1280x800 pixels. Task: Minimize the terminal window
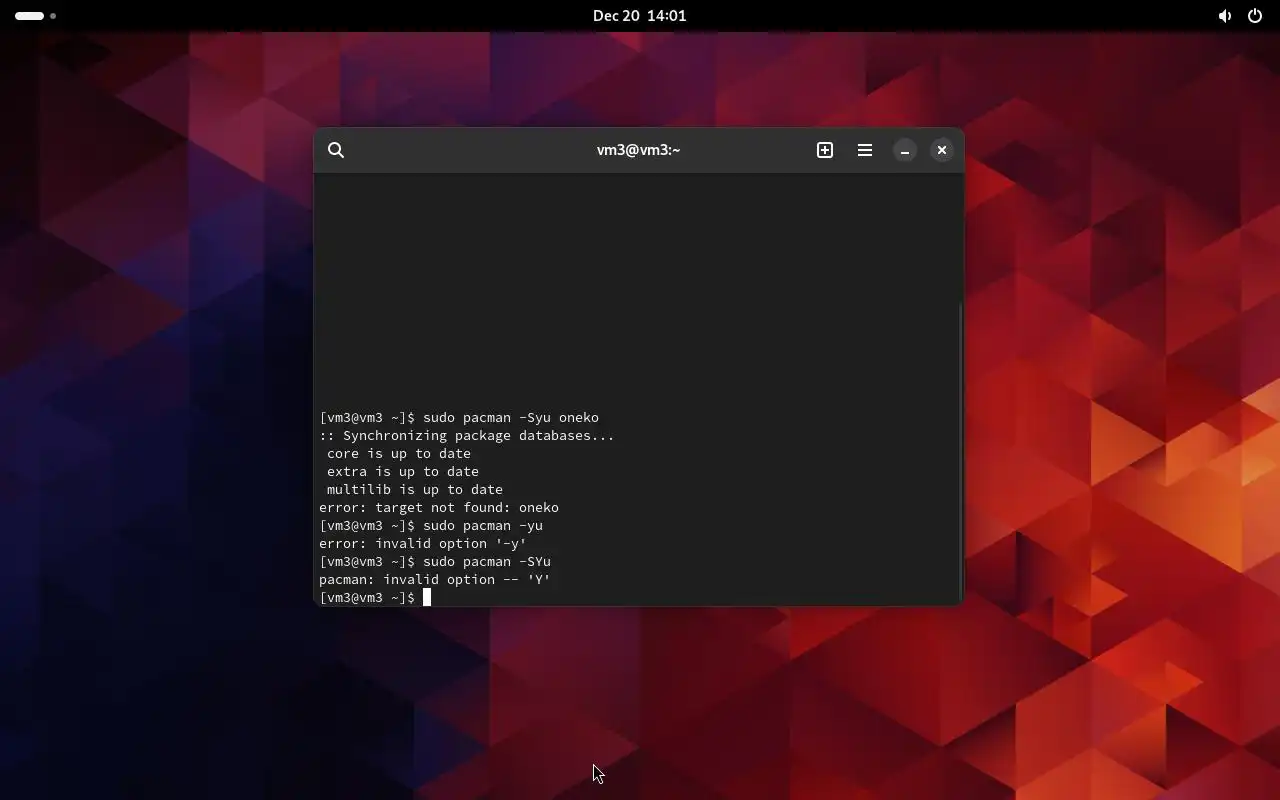pos(905,150)
